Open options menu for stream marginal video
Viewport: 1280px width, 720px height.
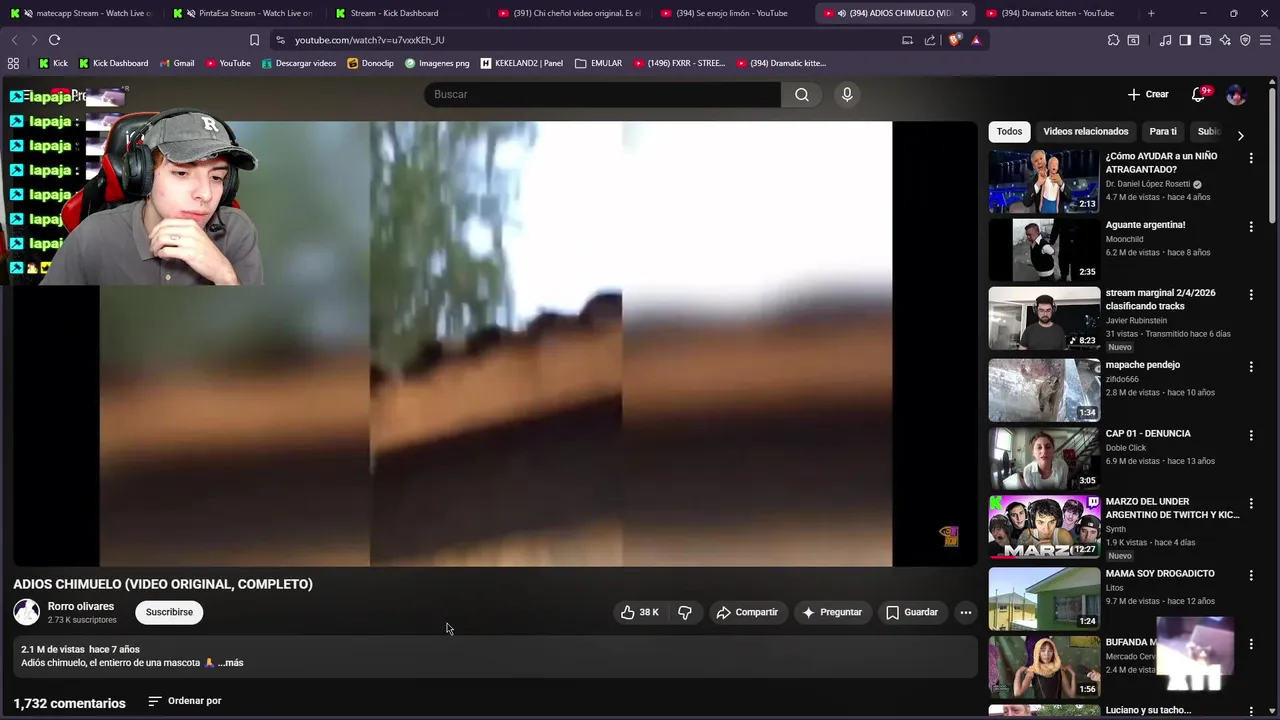click(1250, 295)
